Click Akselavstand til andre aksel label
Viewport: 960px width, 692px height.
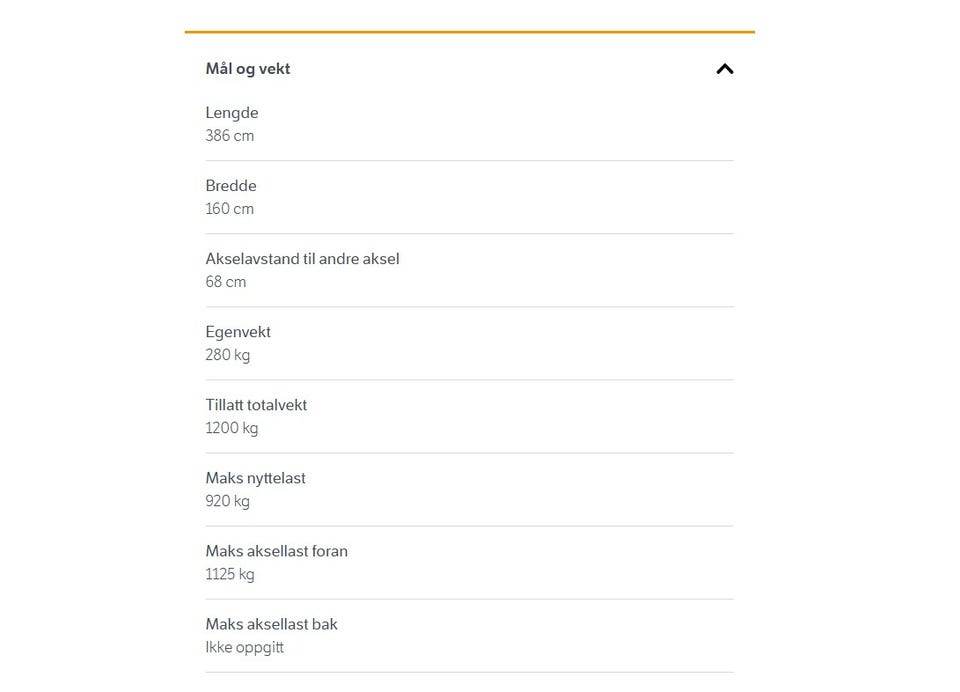point(302,259)
